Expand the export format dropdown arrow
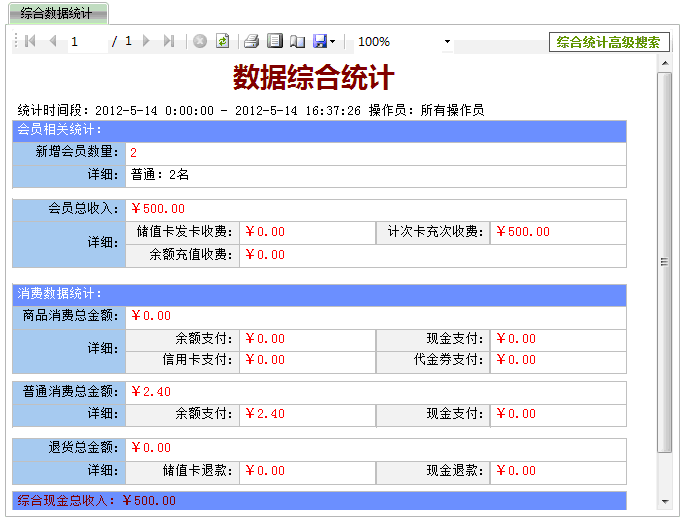 click(333, 42)
